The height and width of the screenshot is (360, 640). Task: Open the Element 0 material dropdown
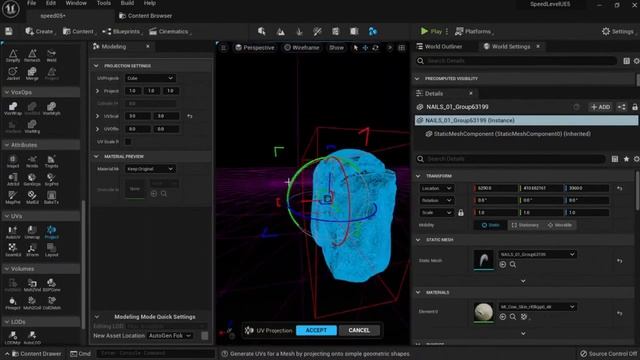pyautogui.click(x=537, y=307)
